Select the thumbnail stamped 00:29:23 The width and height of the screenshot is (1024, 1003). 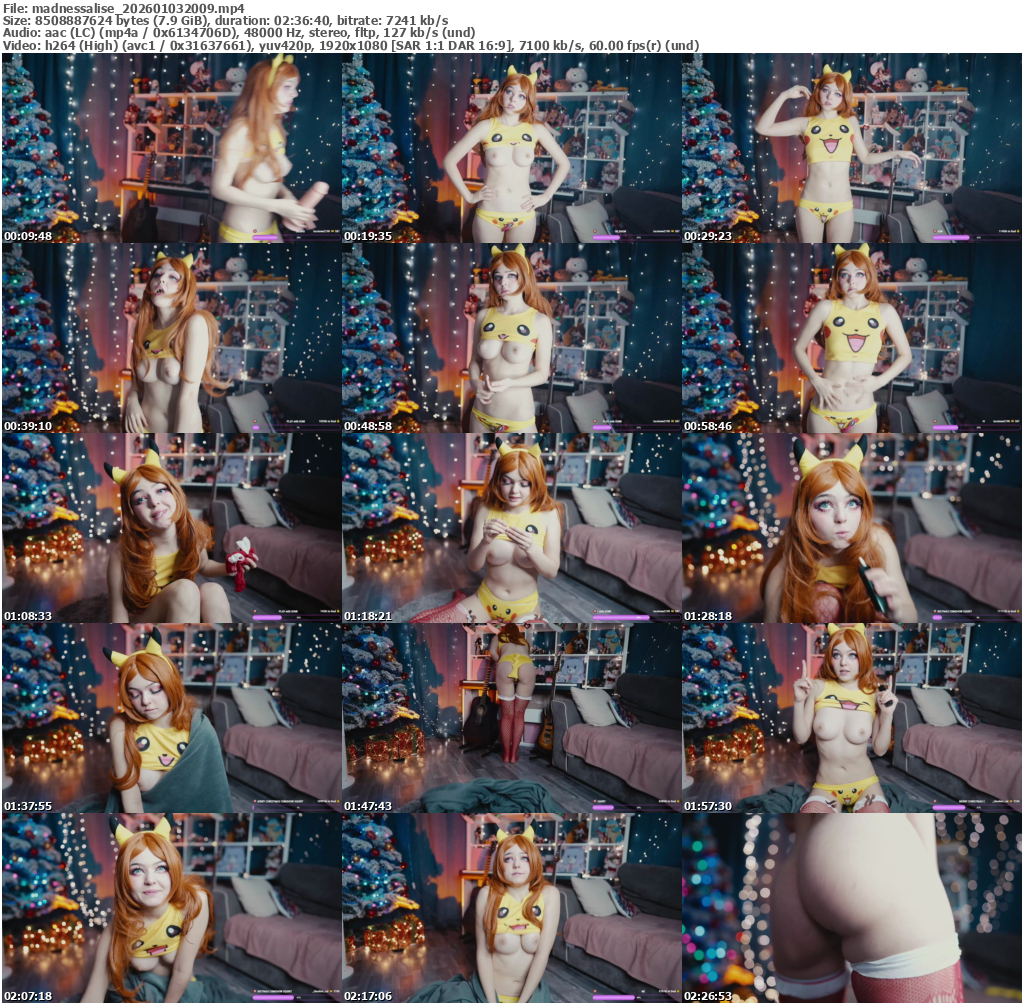852,148
